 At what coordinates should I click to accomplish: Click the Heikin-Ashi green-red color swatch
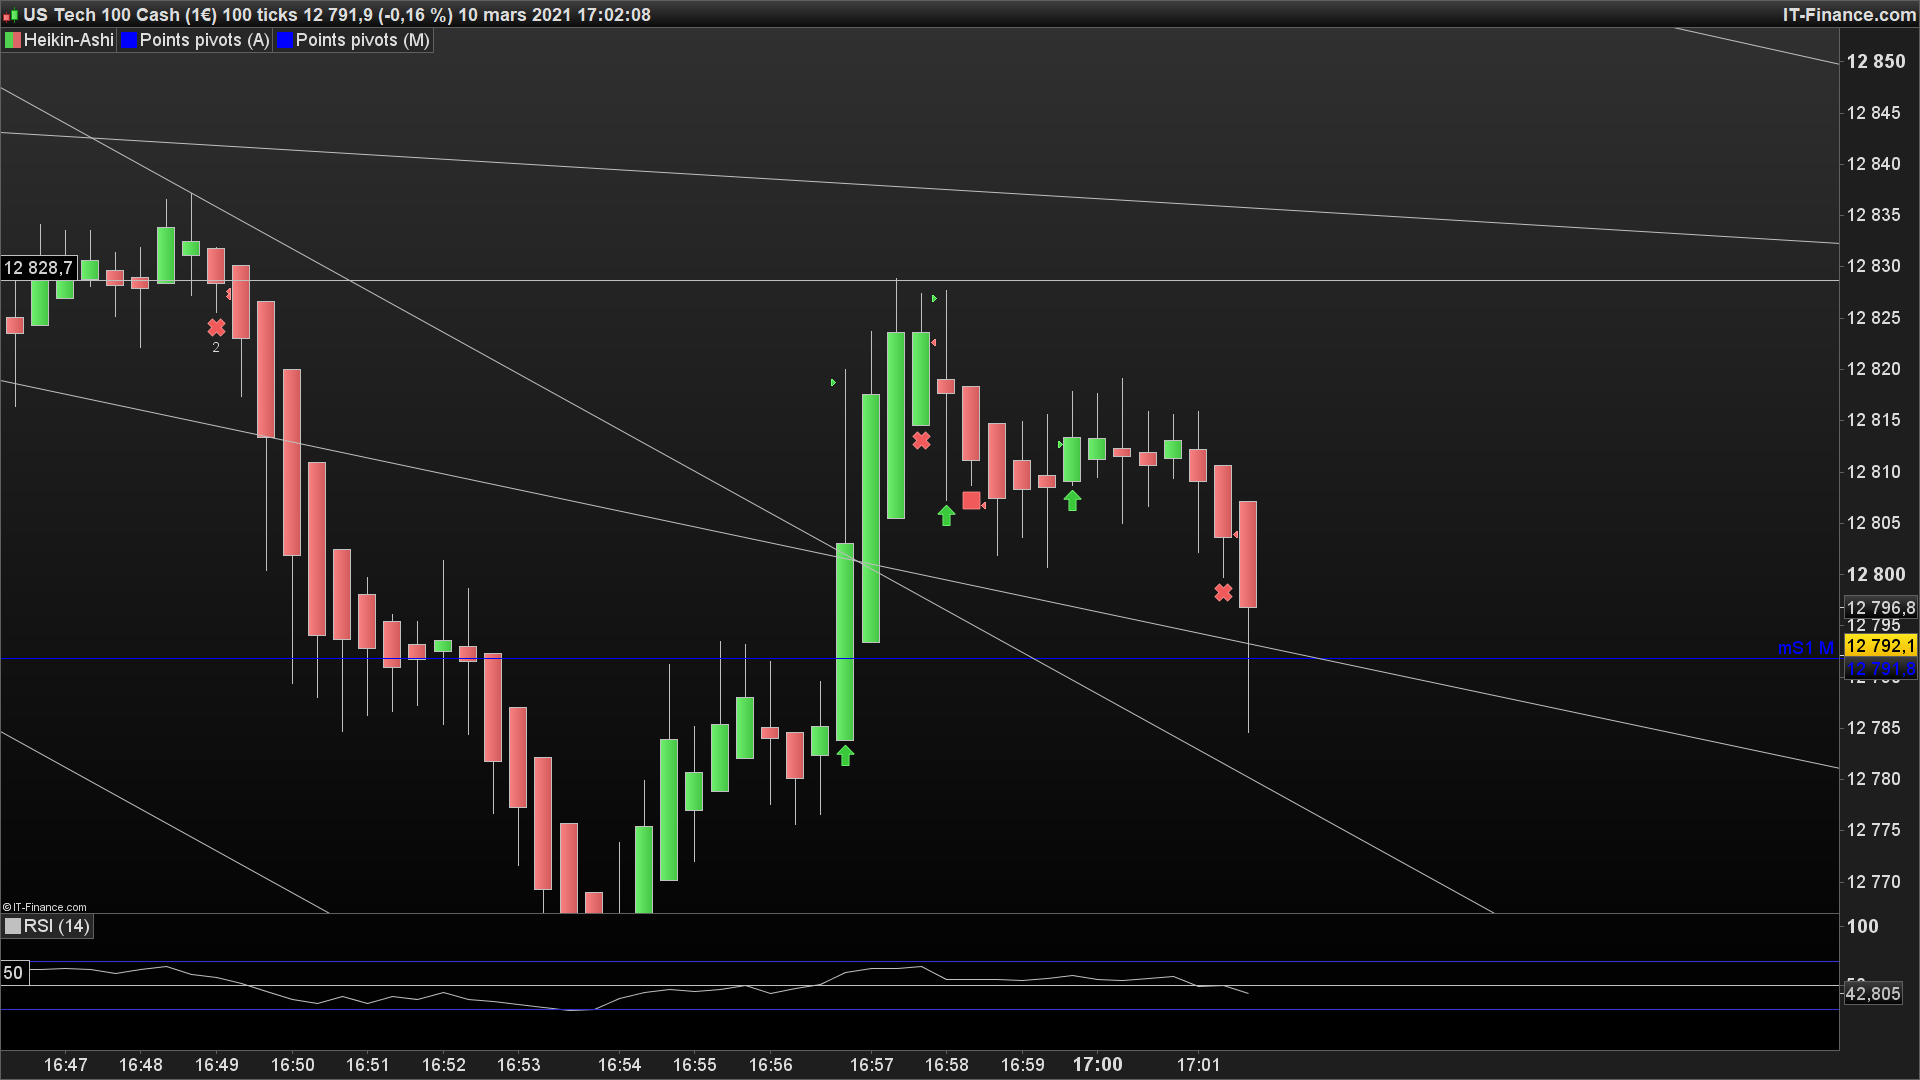click(x=13, y=40)
